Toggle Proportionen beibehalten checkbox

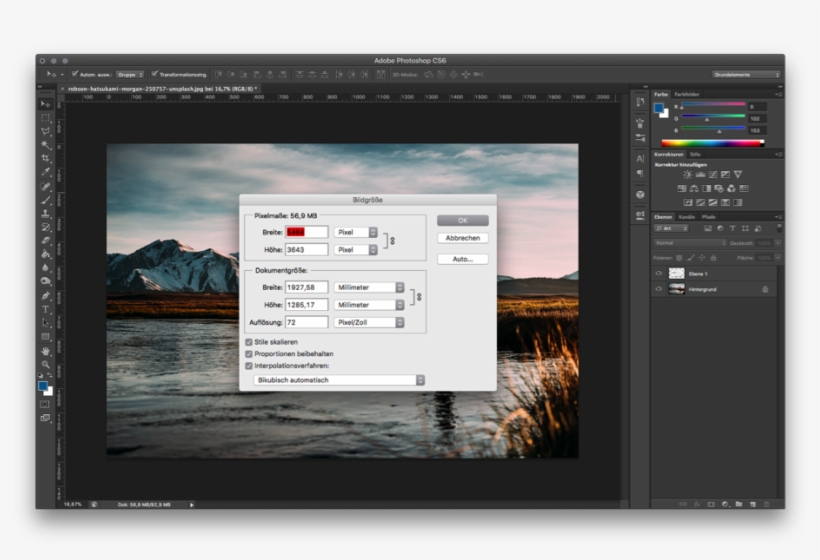pos(249,354)
